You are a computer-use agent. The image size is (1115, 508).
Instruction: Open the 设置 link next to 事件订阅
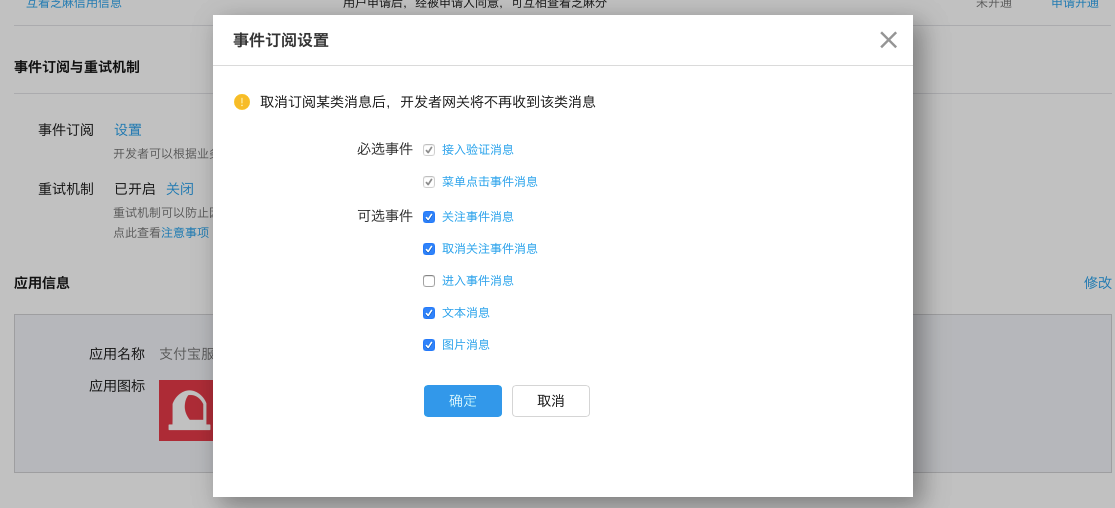coord(128,130)
